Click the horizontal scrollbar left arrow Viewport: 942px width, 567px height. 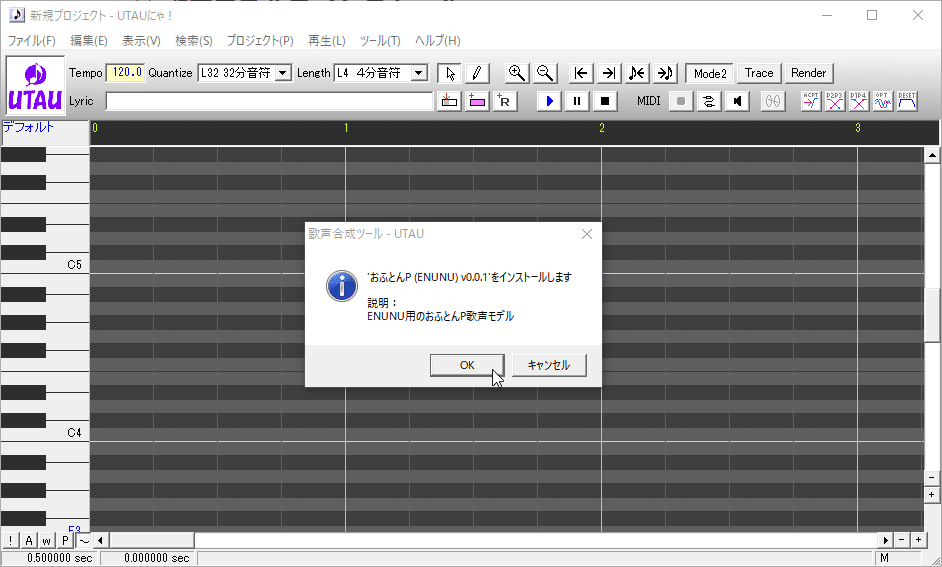coord(100,541)
